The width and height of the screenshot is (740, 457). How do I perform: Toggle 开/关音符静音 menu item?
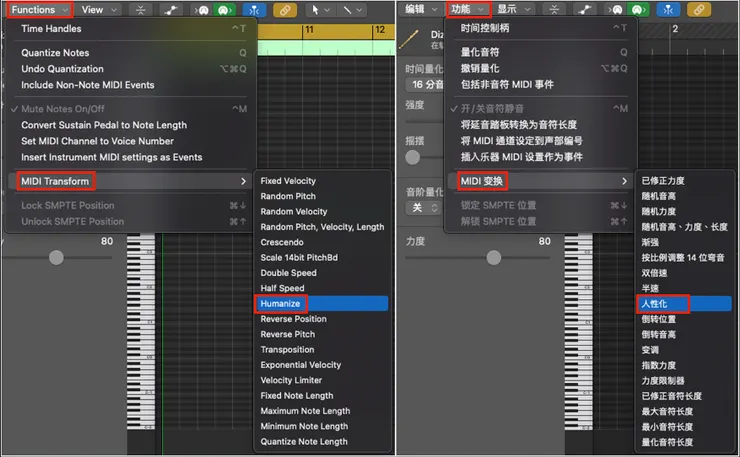(539, 109)
